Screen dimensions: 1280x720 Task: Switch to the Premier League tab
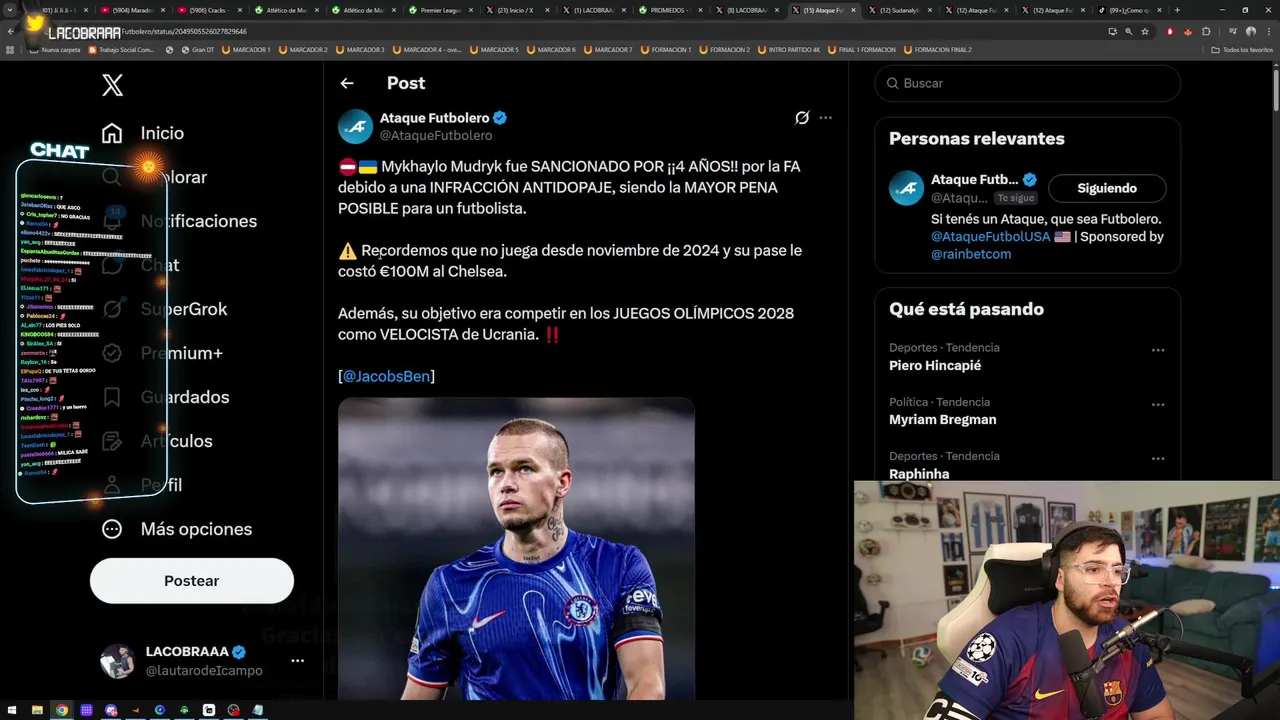click(440, 10)
